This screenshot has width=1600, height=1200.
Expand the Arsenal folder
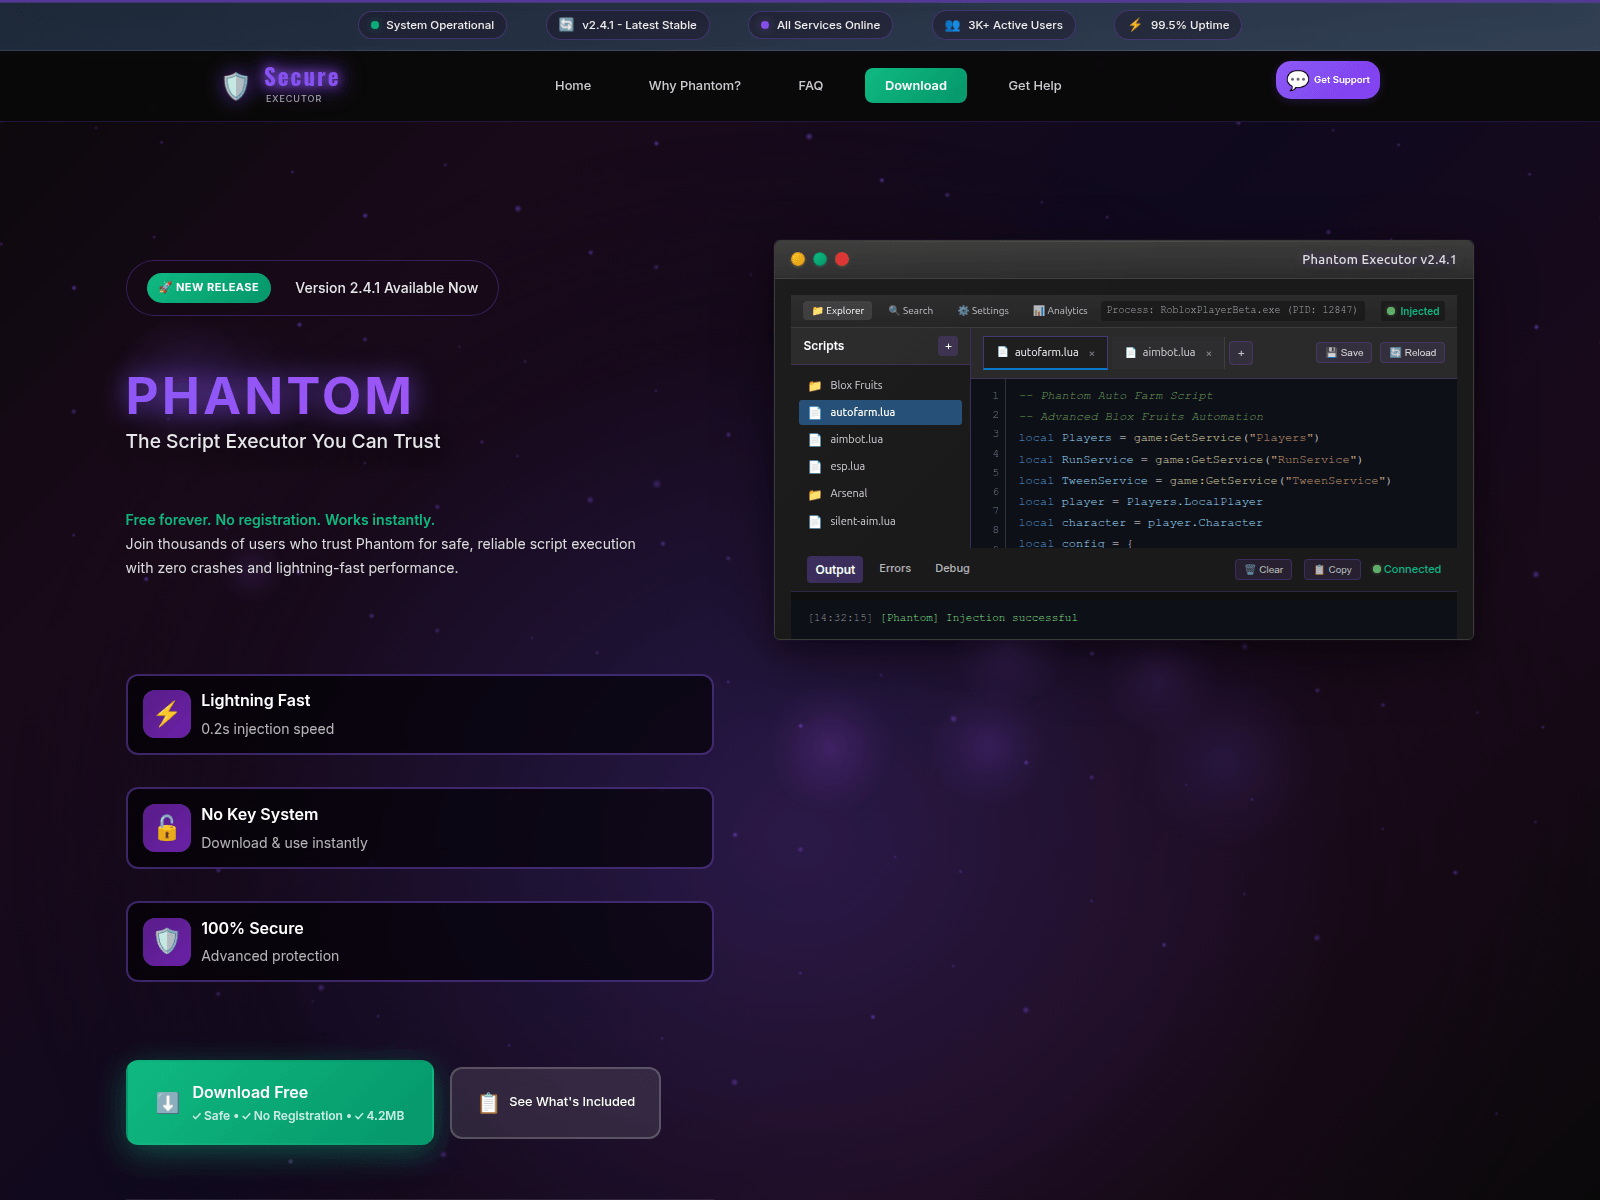point(880,493)
